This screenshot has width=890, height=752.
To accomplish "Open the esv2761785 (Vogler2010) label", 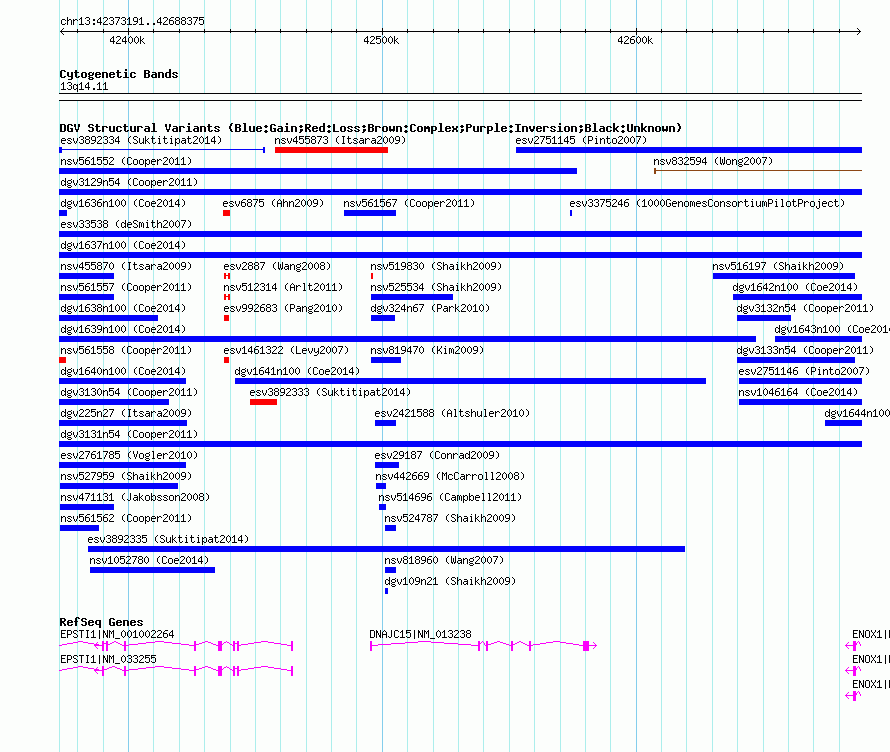I will pyautogui.click(x=129, y=455).
